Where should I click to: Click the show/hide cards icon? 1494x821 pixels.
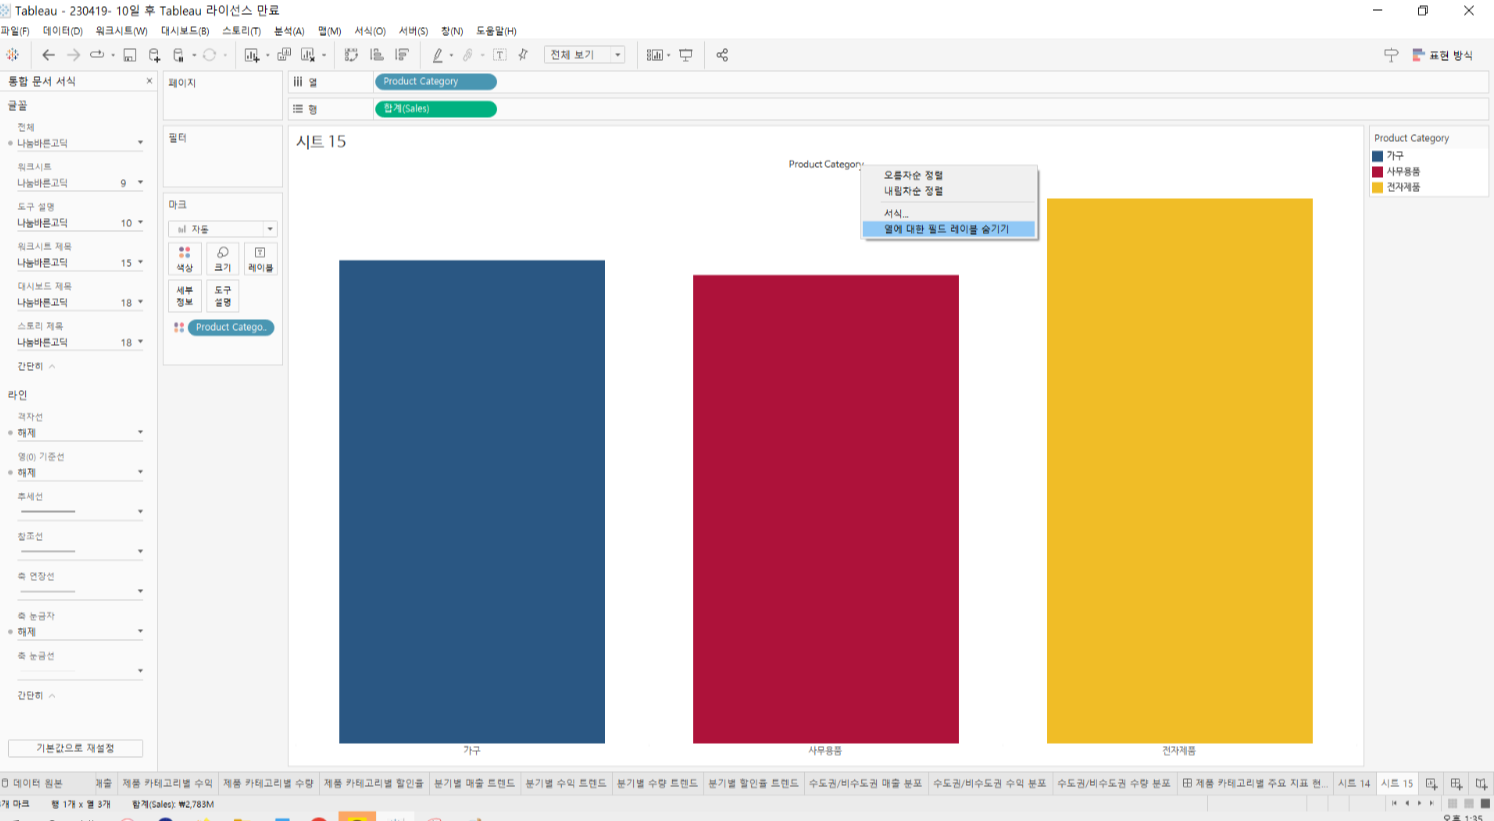pyautogui.click(x=655, y=55)
